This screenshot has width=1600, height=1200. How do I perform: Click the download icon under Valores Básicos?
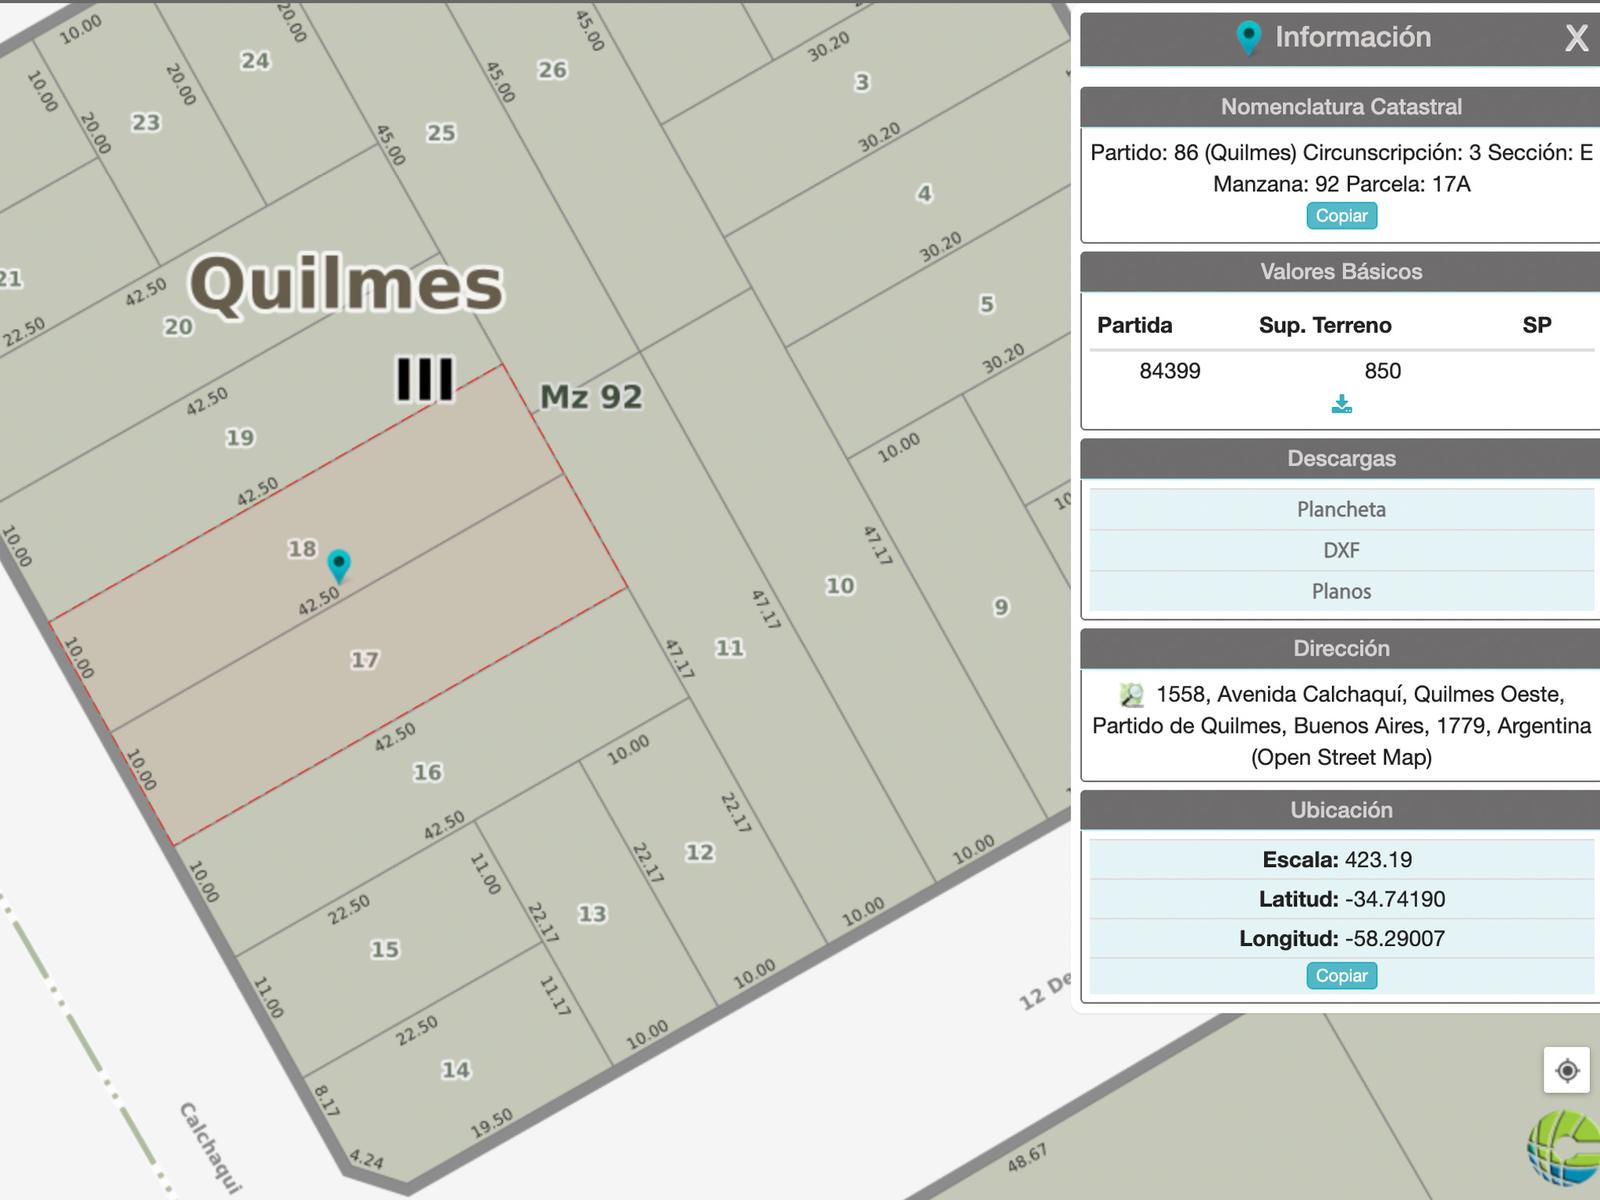1342,404
